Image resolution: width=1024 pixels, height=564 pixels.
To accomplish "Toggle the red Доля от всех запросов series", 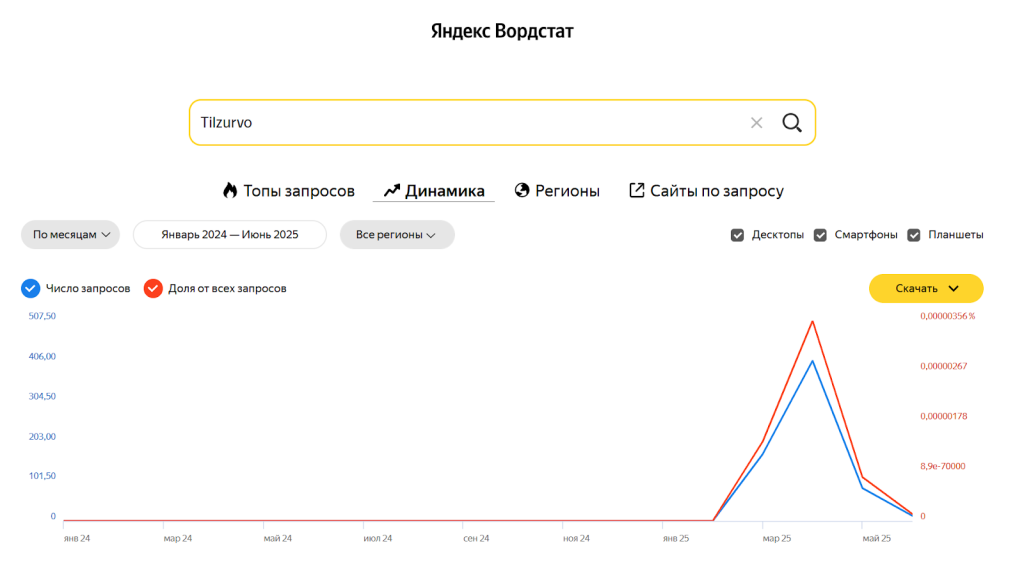I will pyautogui.click(x=153, y=288).
